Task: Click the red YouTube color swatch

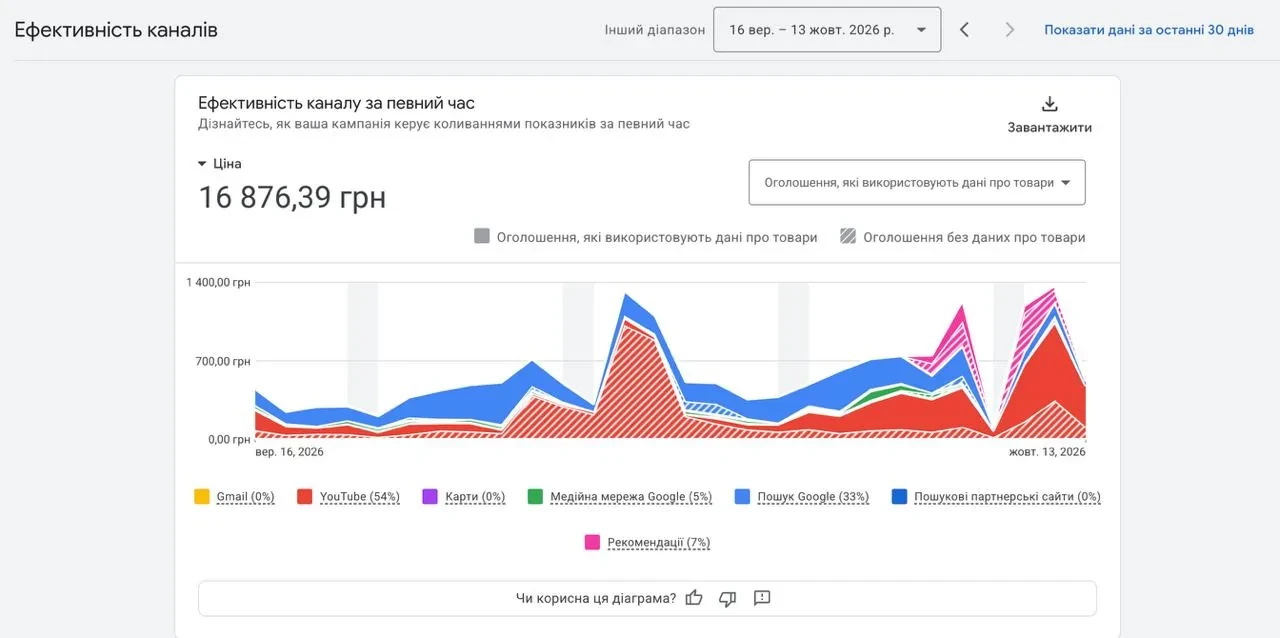Action: click(305, 496)
